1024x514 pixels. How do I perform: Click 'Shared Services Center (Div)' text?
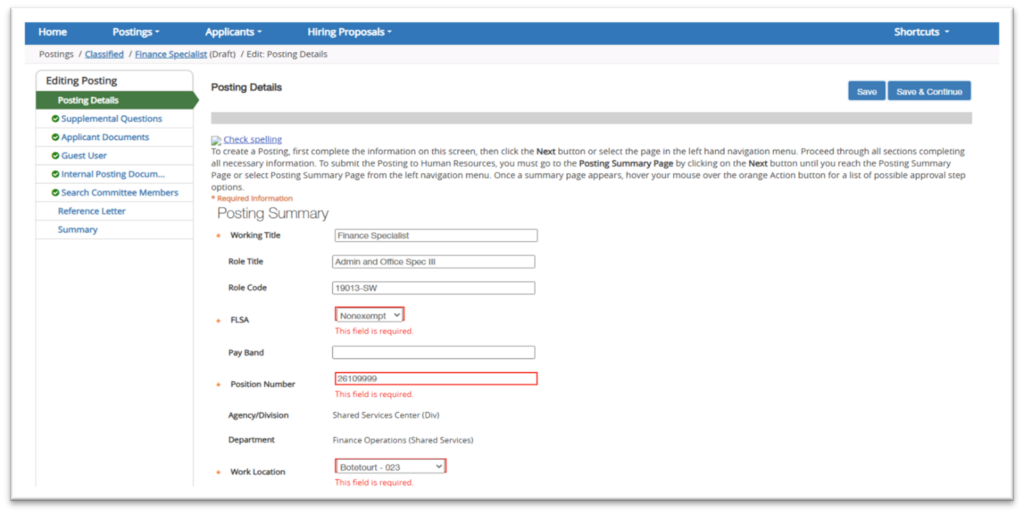pos(386,415)
